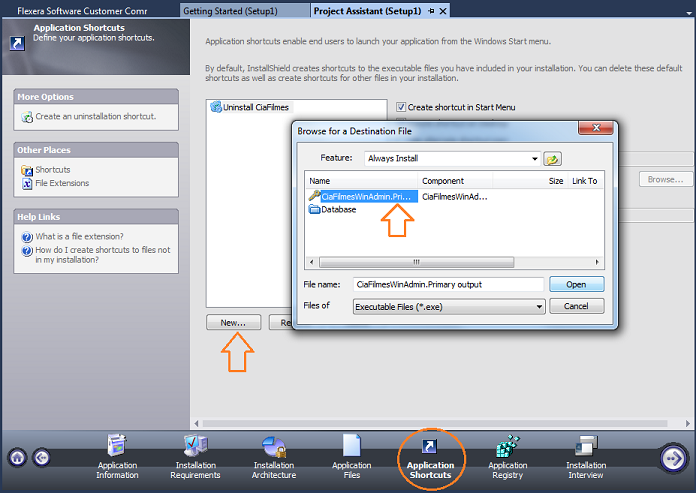Screen dimensions: 696x493
Task: Open 'How do I create shortcuts to files' link
Action: coord(103,255)
